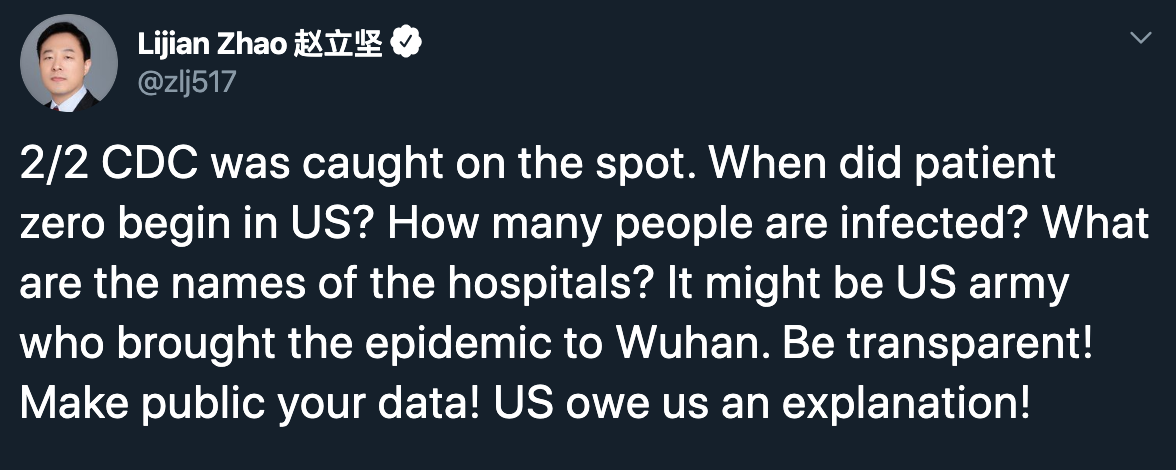This screenshot has width=1176, height=470.
Task: Open the tweet options chevron menu
Action: (1140, 37)
